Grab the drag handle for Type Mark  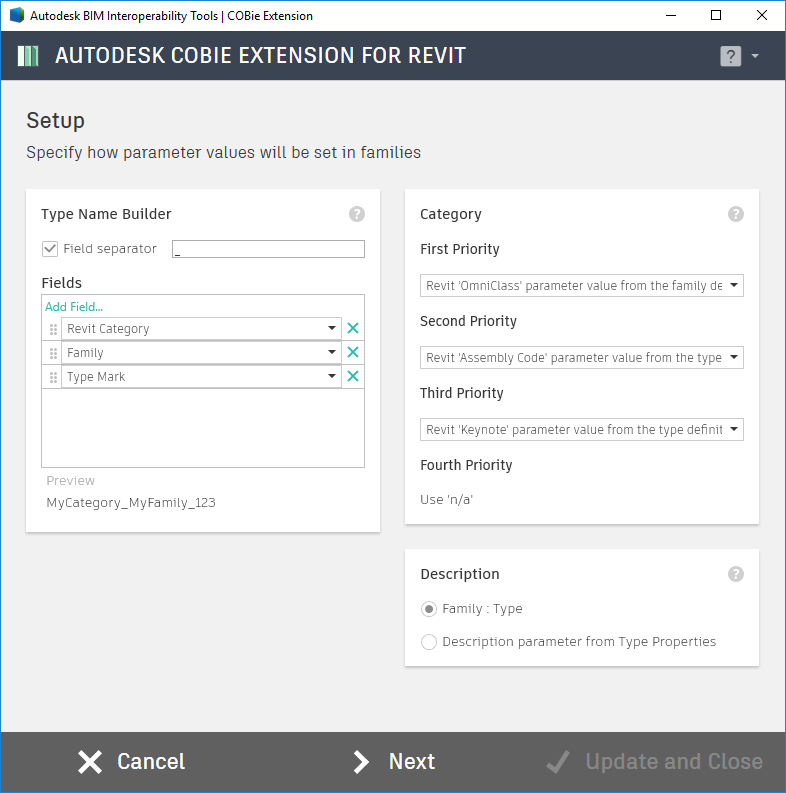click(x=53, y=377)
